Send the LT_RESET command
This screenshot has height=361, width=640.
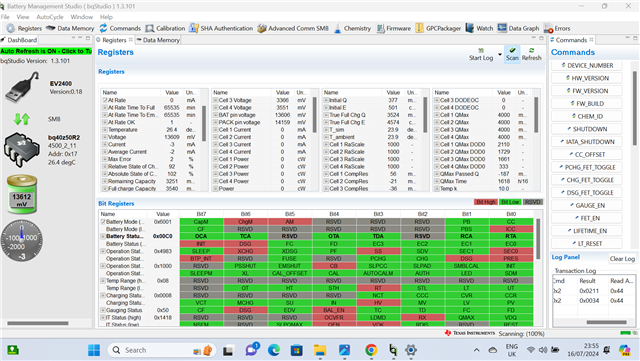point(587,243)
